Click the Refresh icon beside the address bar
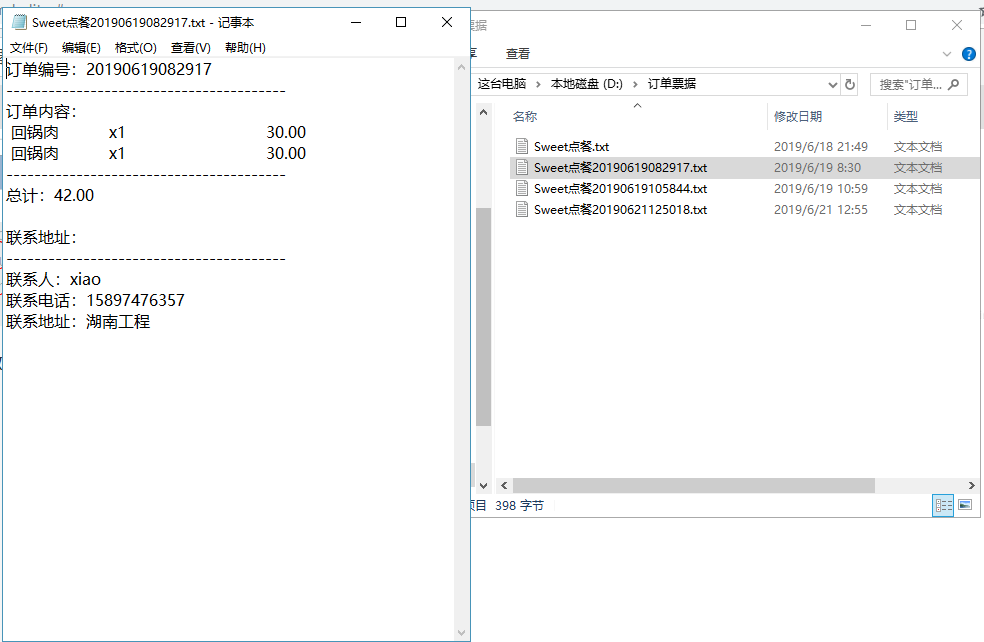Viewport: 984px width, 642px height. [850, 84]
